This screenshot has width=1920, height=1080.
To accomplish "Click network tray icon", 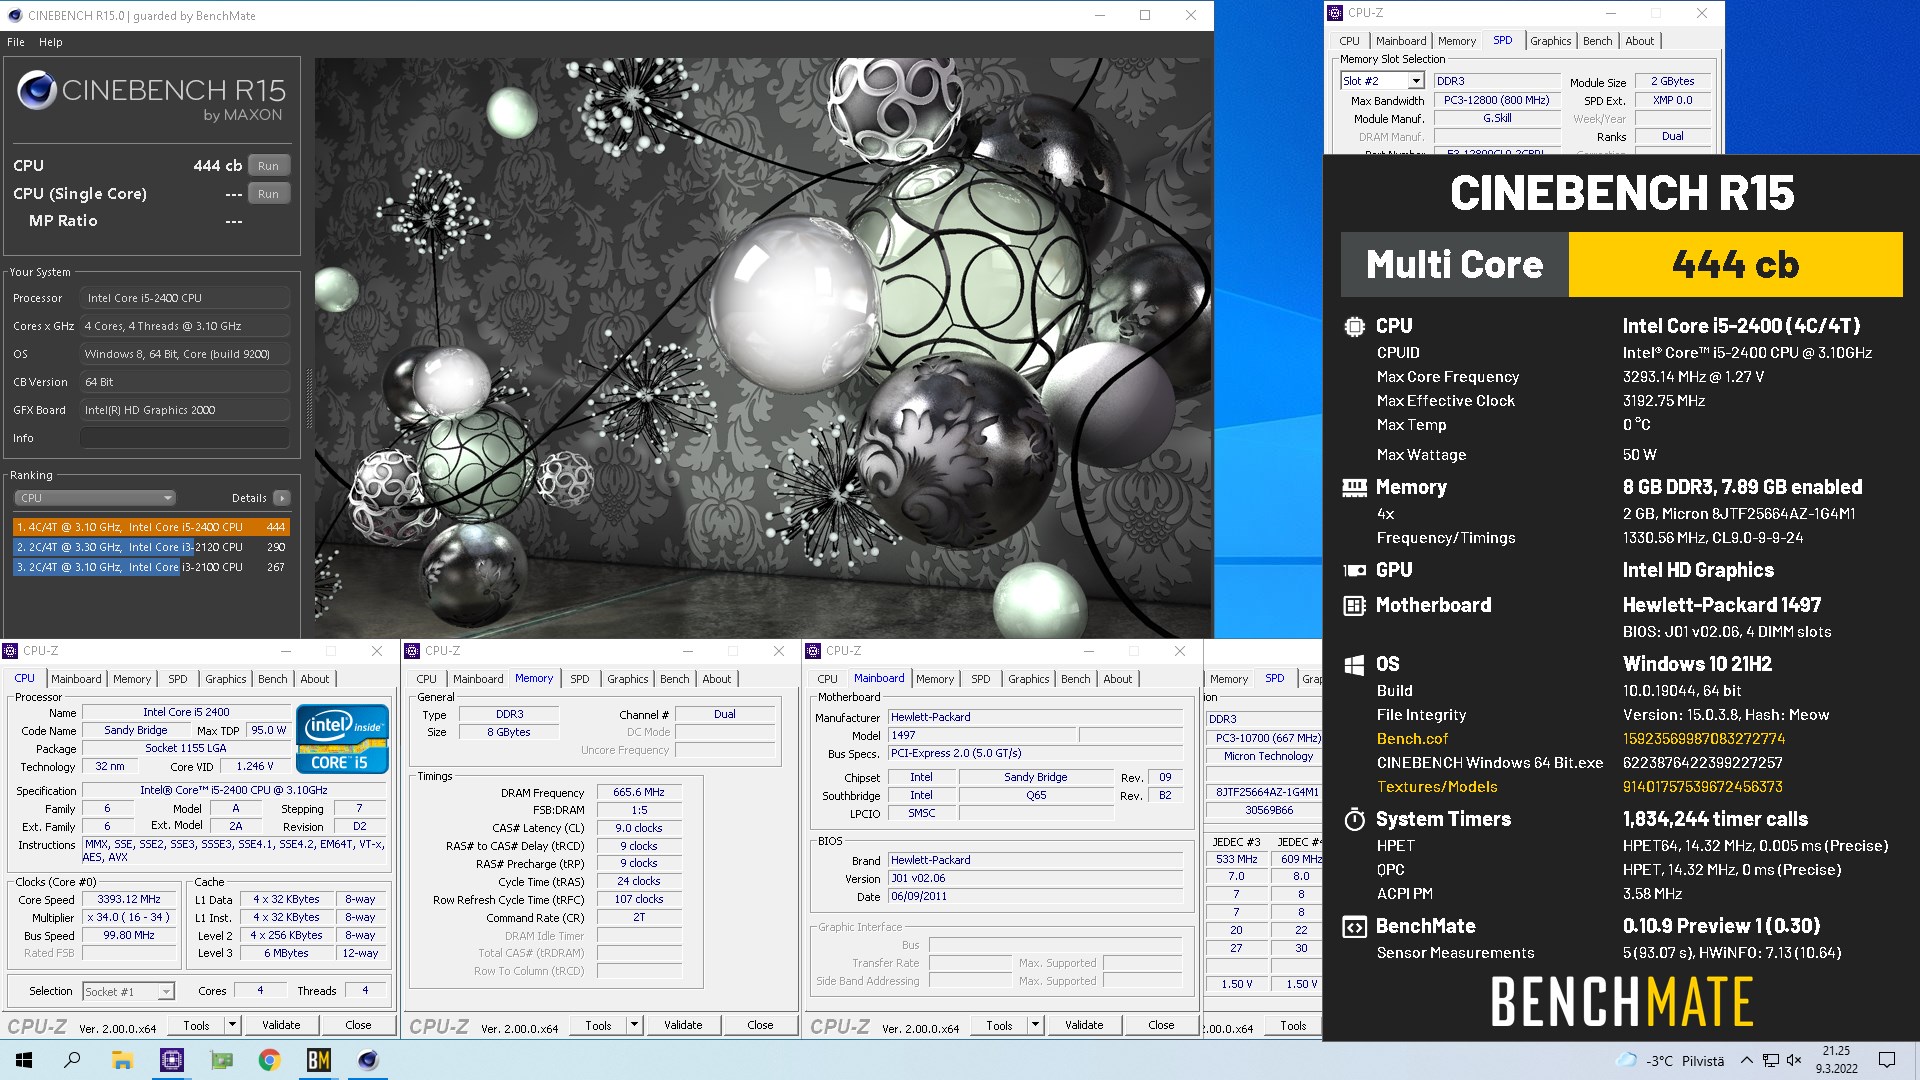I will pos(1770,1060).
